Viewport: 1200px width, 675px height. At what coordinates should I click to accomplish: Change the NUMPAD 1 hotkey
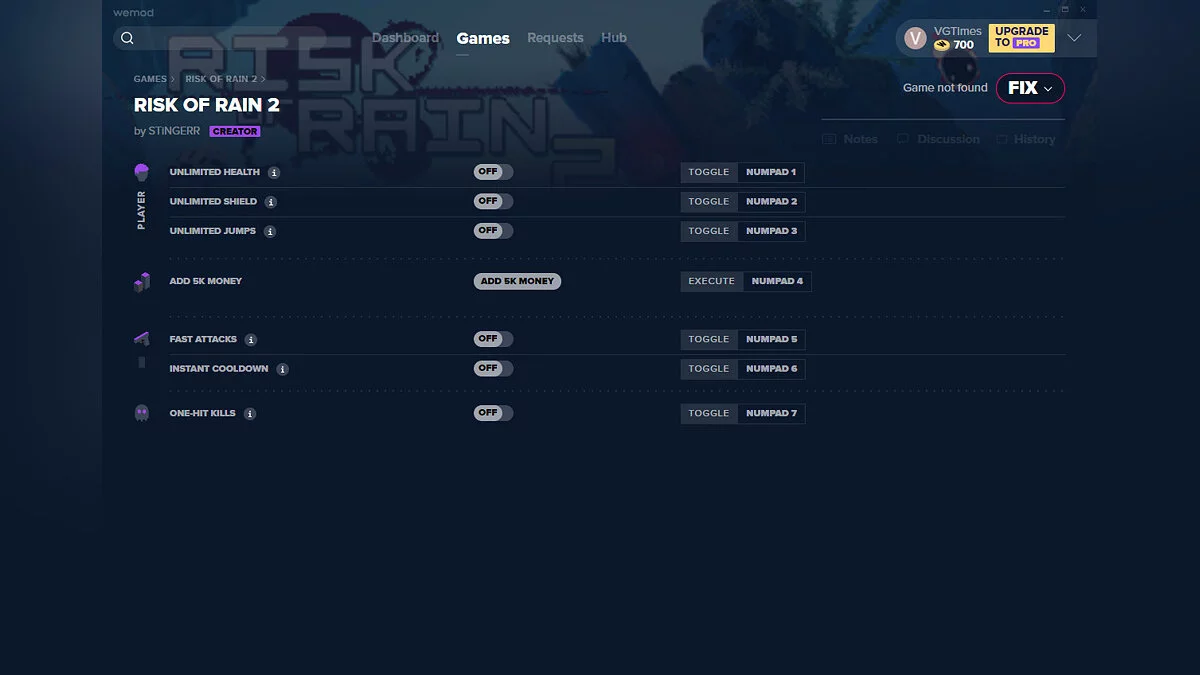coord(771,172)
